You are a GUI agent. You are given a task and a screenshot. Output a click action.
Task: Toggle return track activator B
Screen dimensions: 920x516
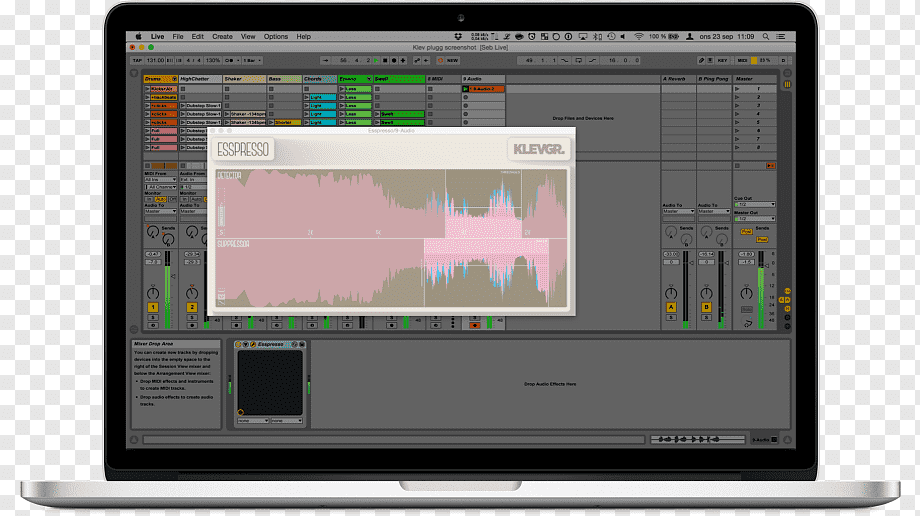tap(706, 307)
